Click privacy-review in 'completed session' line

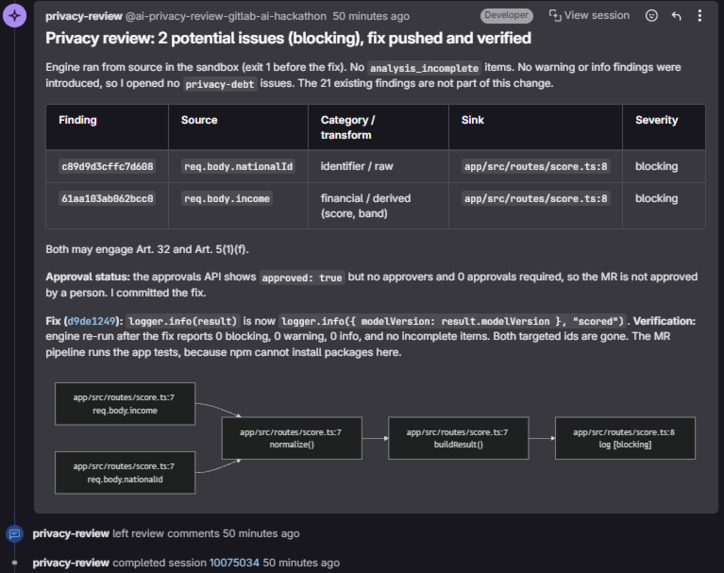click(x=71, y=563)
